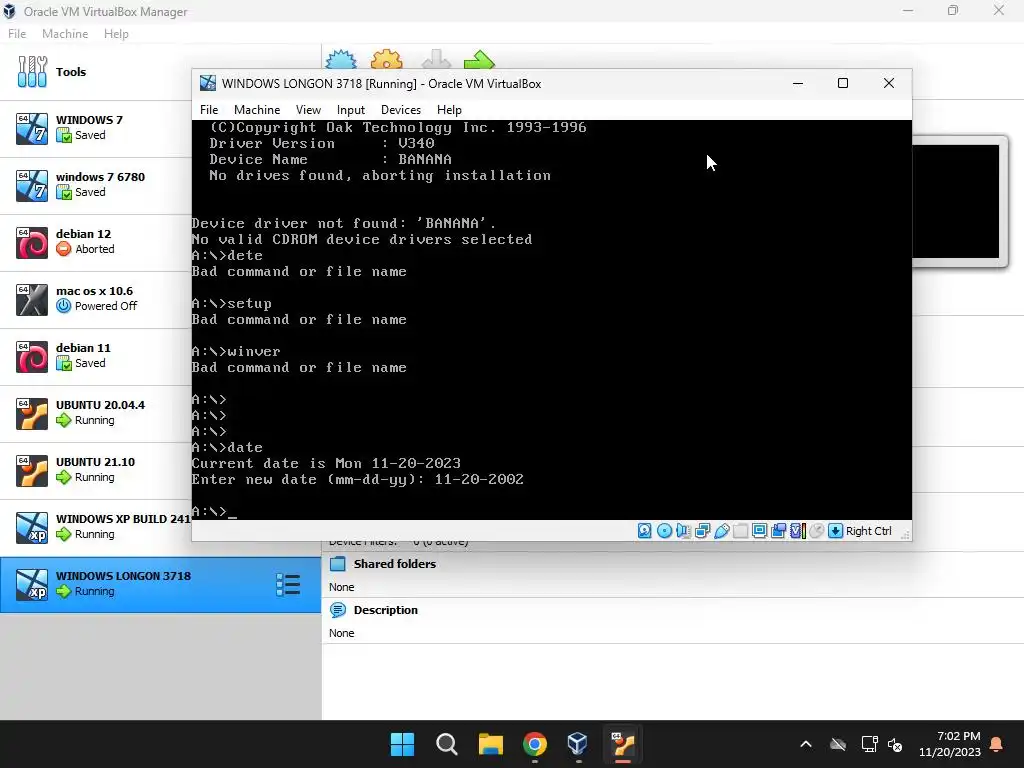The width and height of the screenshot is (1024, 768).
Task: Open the VM window Help menu
Action: [x=449, y=110]
